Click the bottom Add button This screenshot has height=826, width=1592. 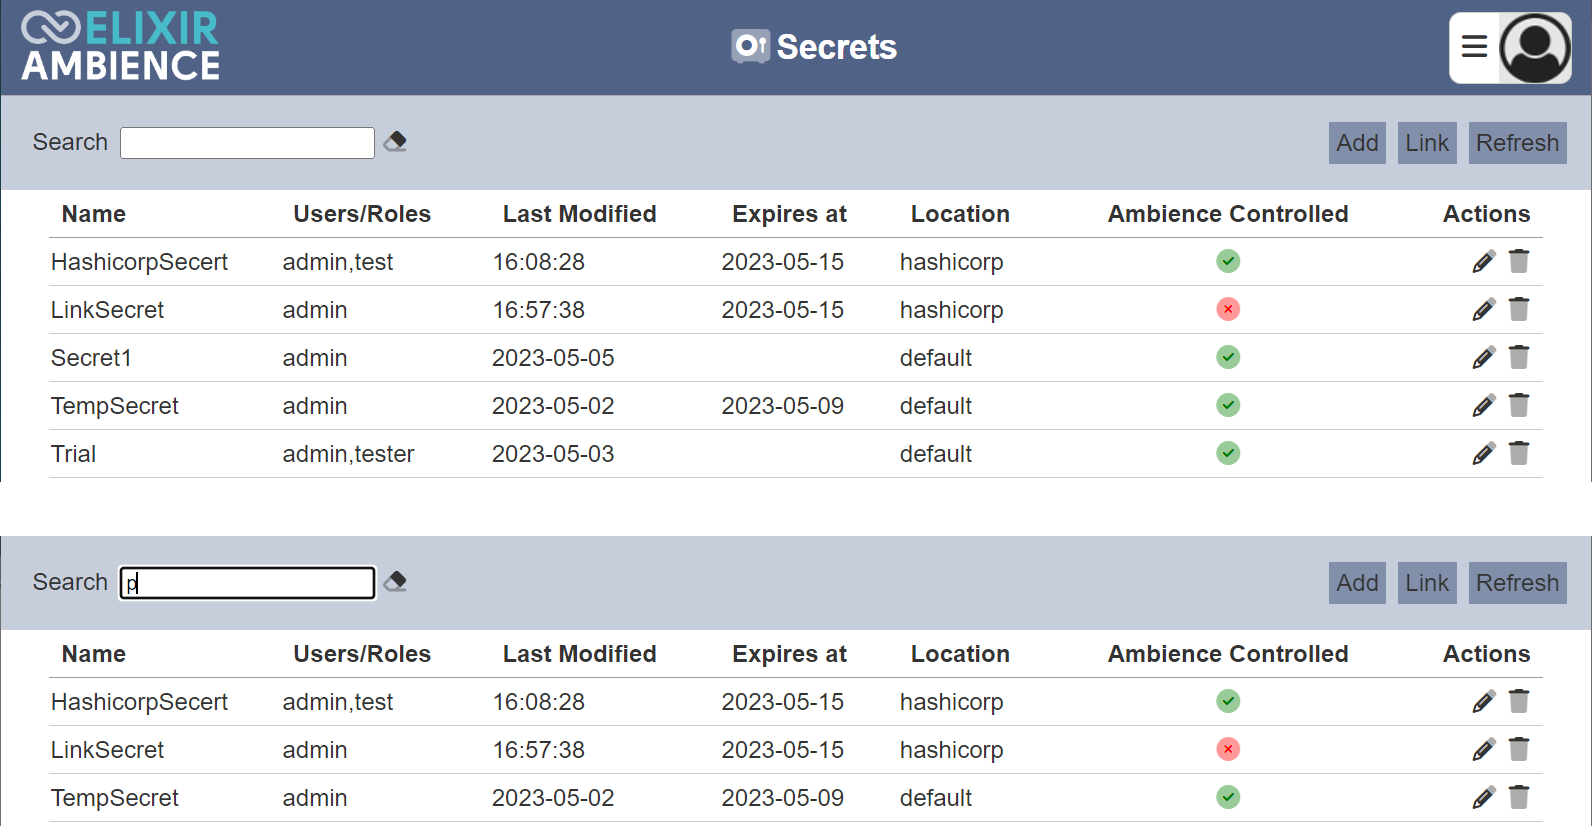pyautogui.click(x=1357, y=583)
